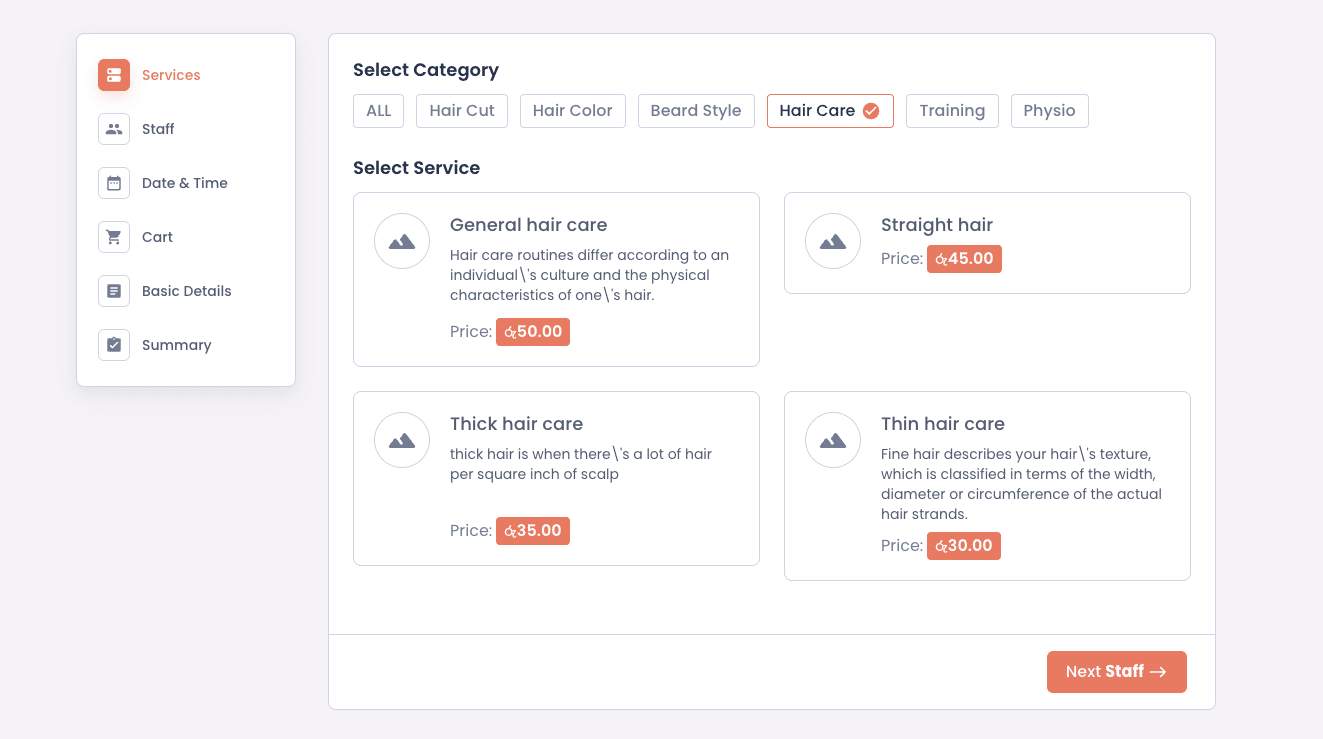
Task: Click the 30.00 price badge
Action: click(964, 546)
